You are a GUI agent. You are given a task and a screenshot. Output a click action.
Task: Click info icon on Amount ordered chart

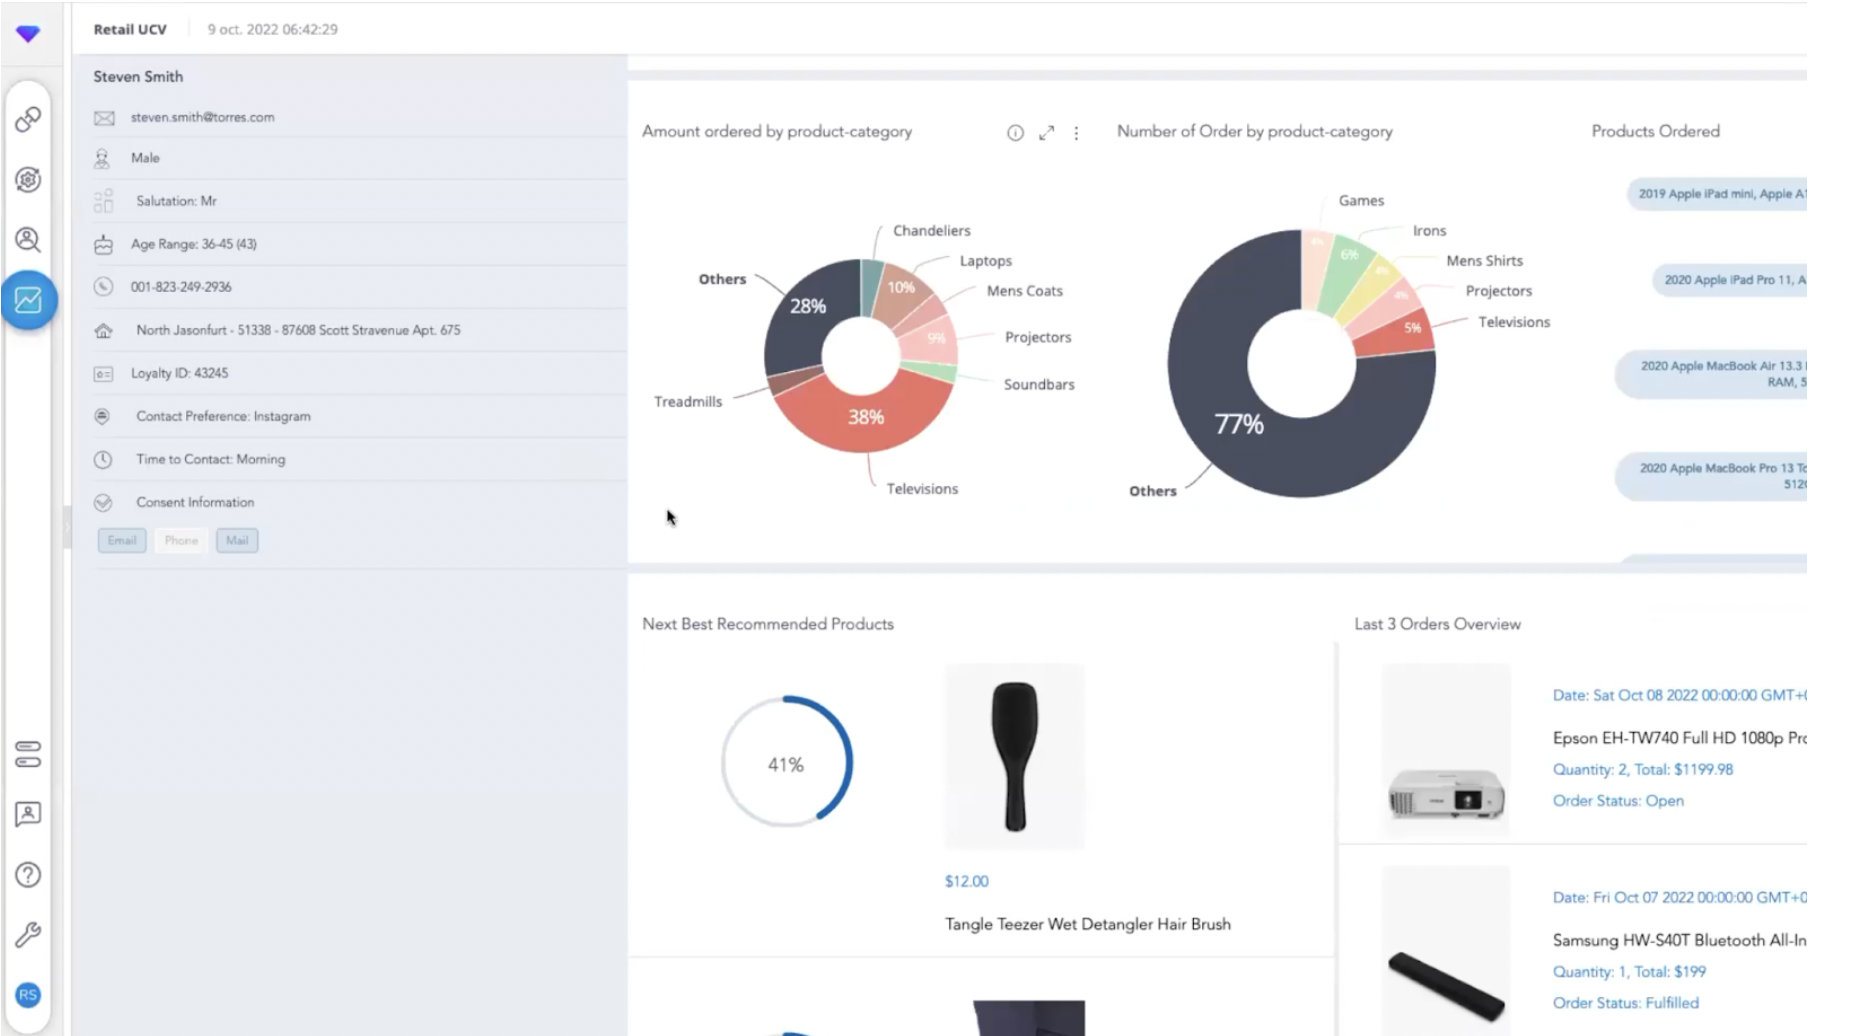[x=1015, y=132]
